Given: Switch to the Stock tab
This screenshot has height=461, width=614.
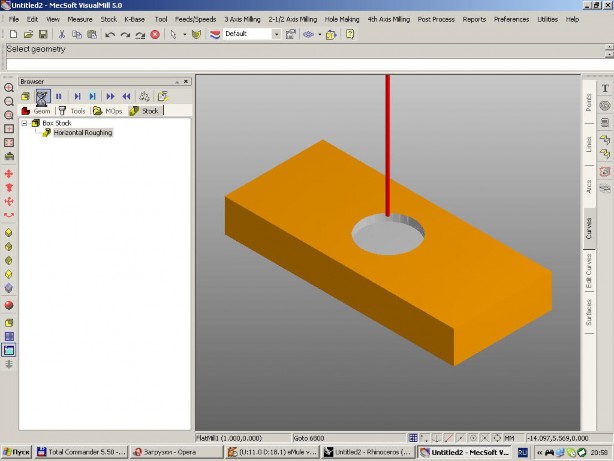Looking at the screenshot, I should tap(144, 111).
